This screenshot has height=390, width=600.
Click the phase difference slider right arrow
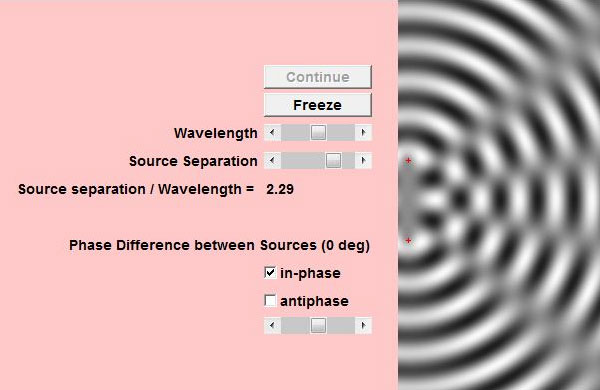click(363, 326)
